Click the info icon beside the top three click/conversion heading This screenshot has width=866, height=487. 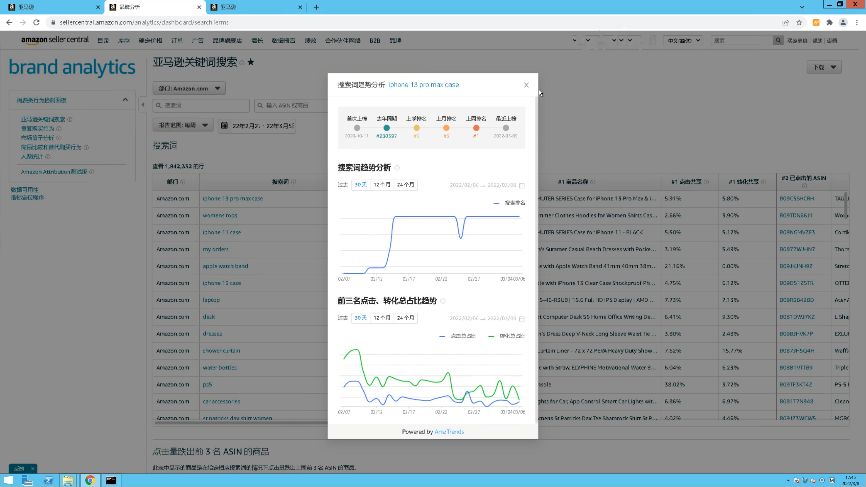click(443, 301)
